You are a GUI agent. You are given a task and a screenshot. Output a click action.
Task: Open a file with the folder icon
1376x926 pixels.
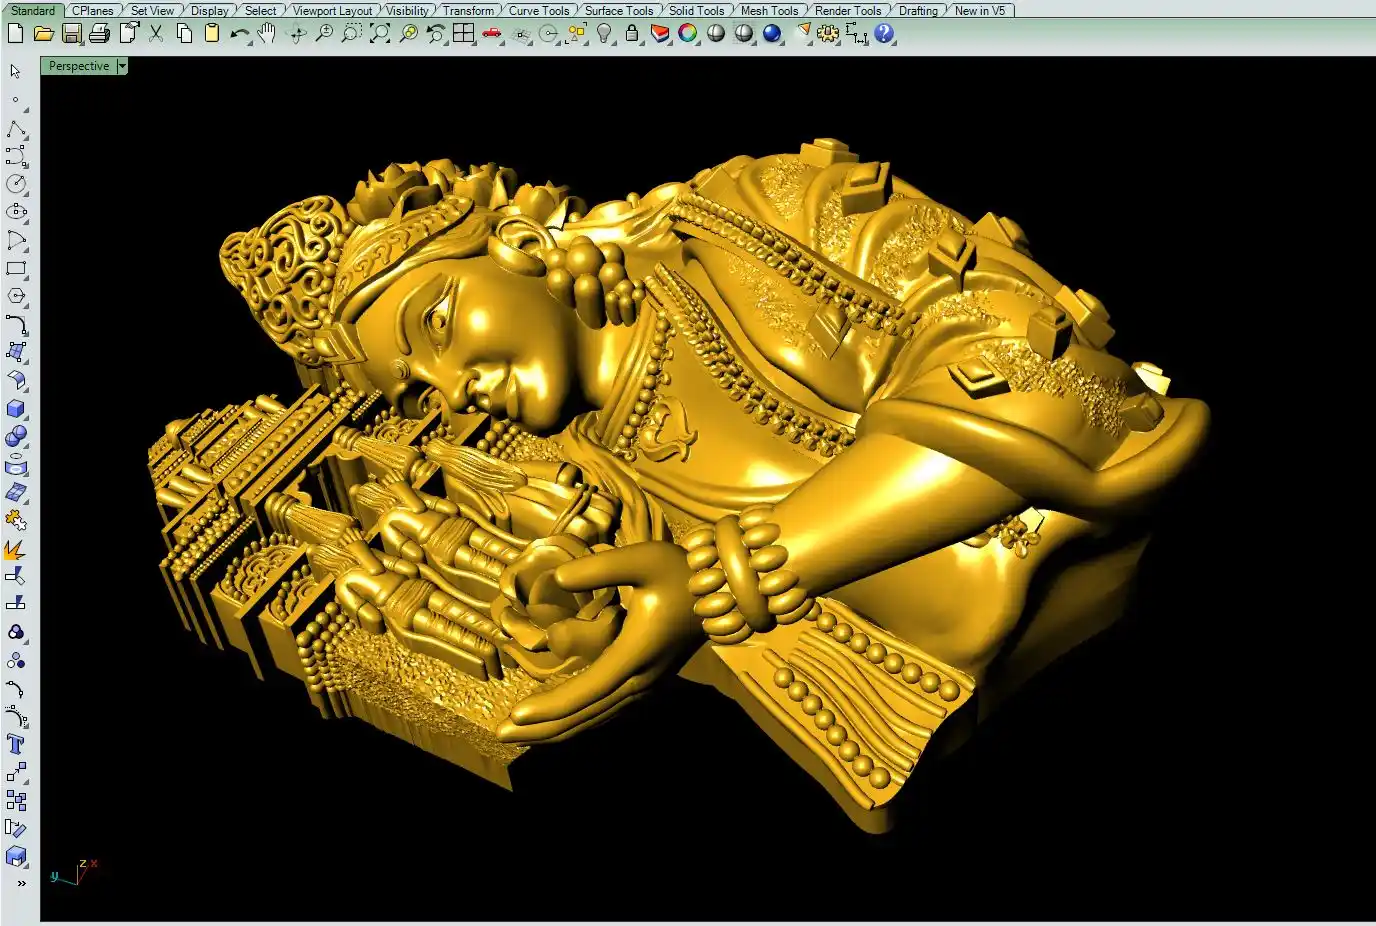point(43,33)
